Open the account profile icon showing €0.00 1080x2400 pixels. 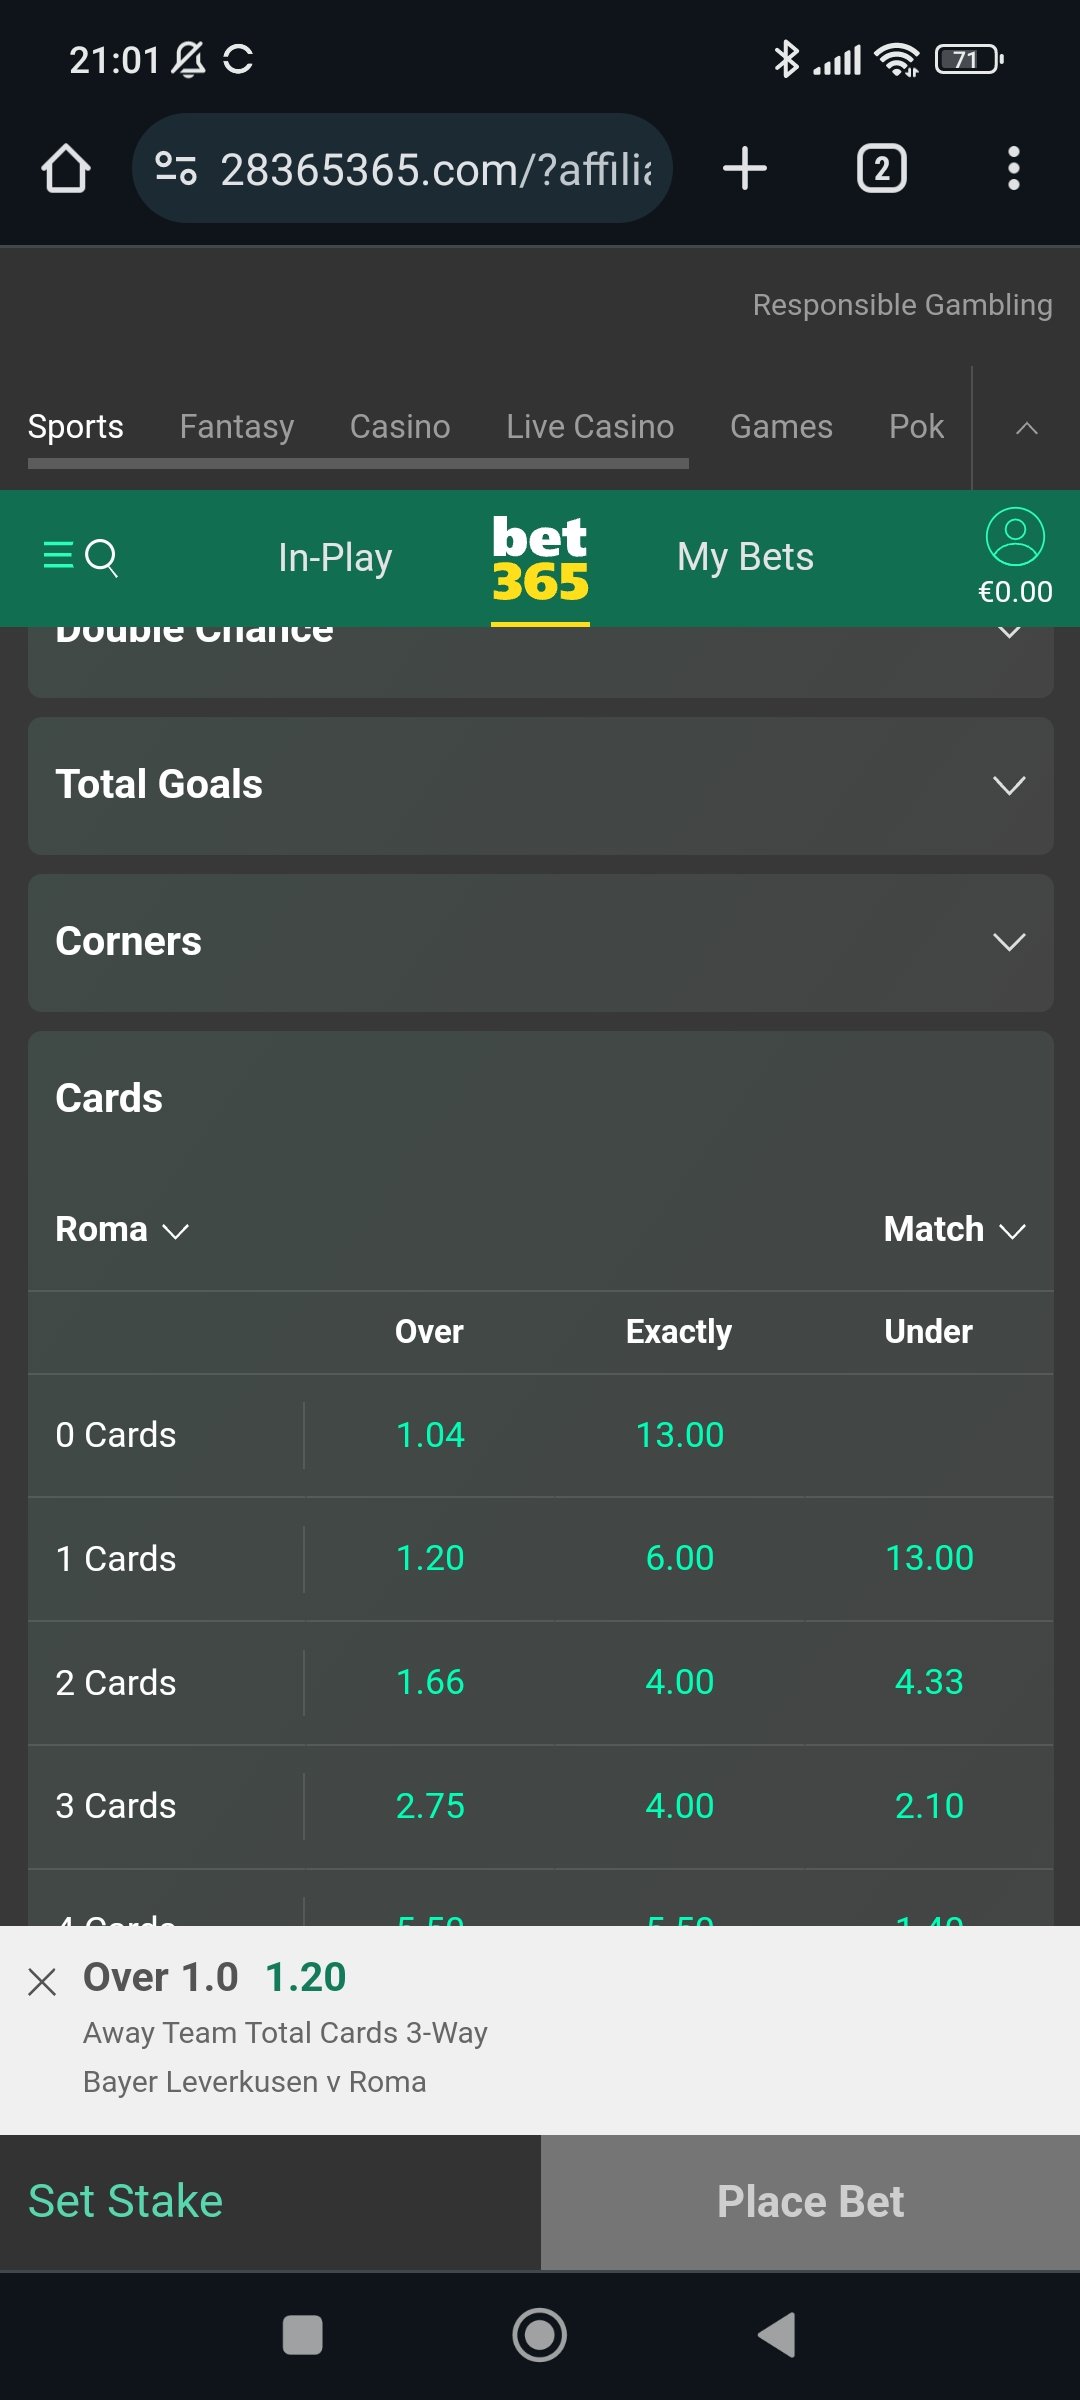[1015, 557]
